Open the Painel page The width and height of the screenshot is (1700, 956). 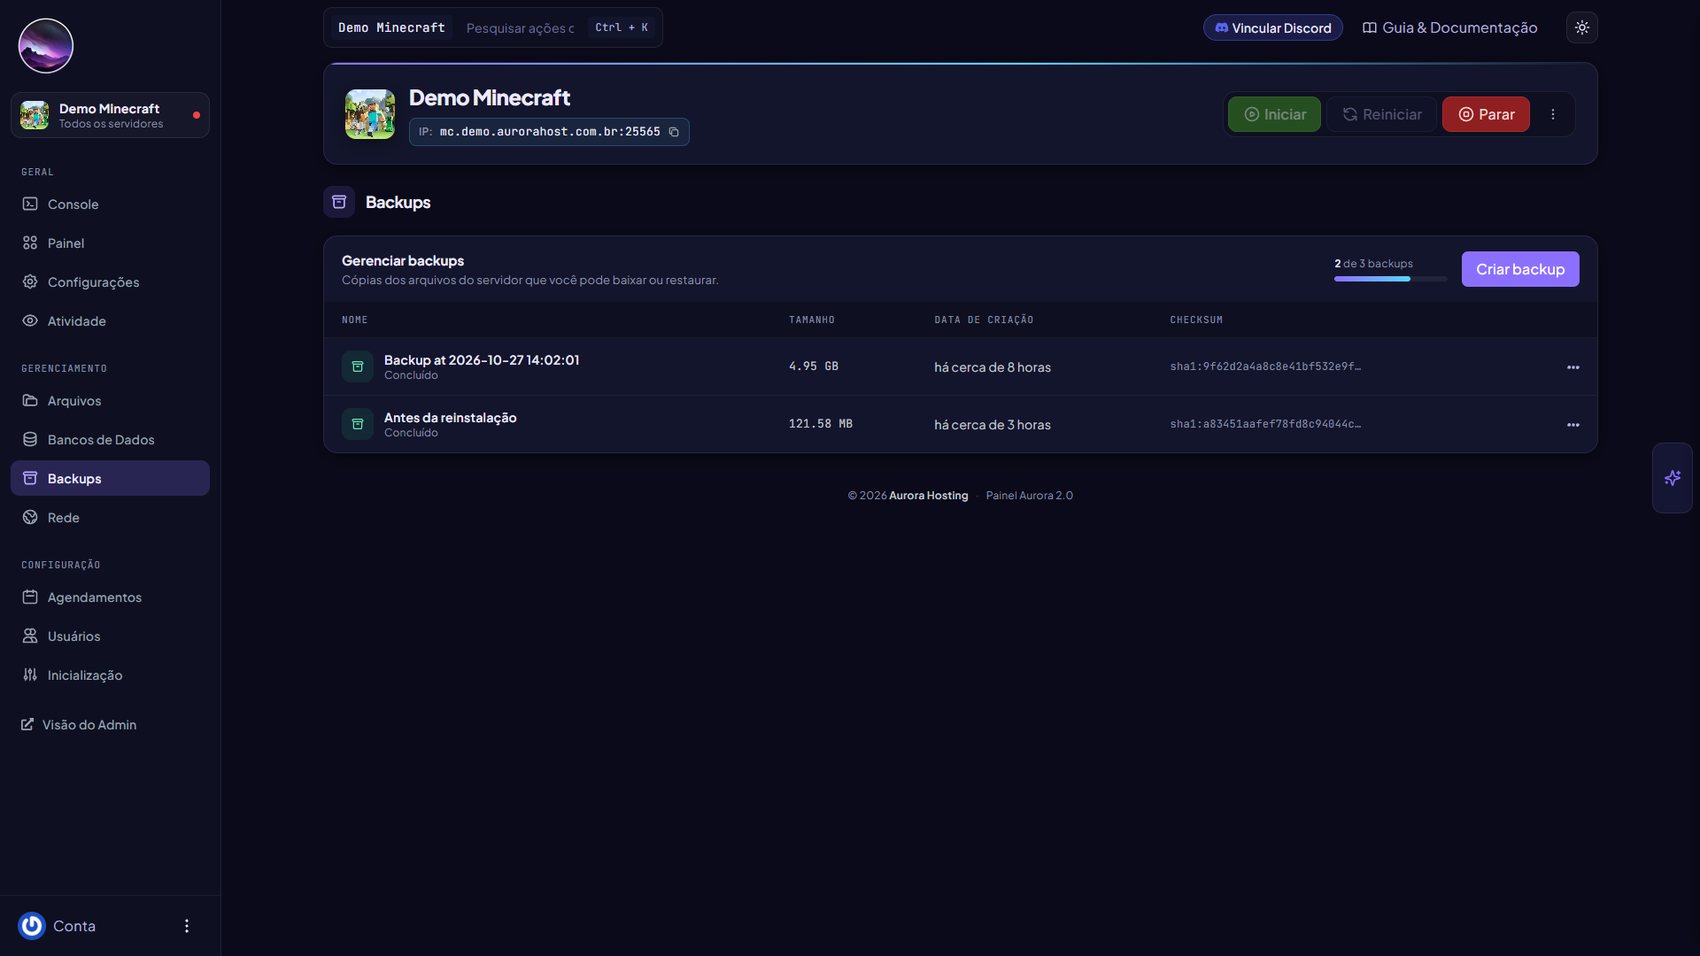click(x=110, y=243)
